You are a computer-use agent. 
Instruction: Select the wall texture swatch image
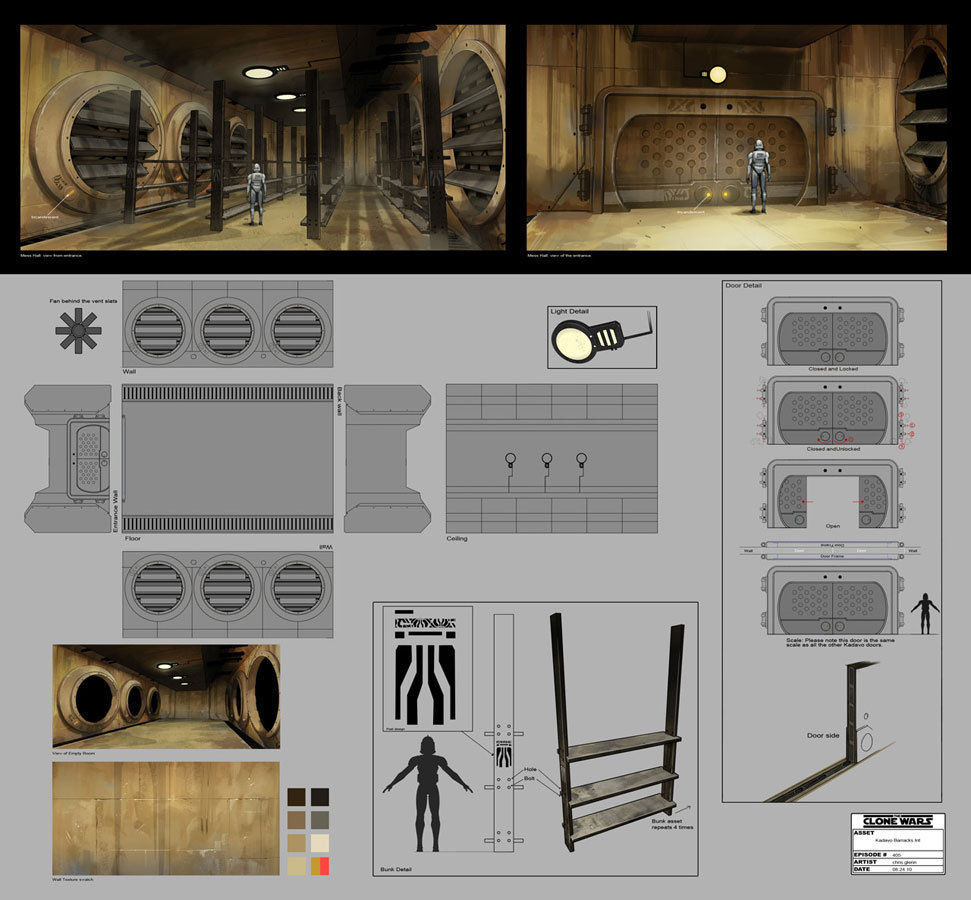[166, 818]
